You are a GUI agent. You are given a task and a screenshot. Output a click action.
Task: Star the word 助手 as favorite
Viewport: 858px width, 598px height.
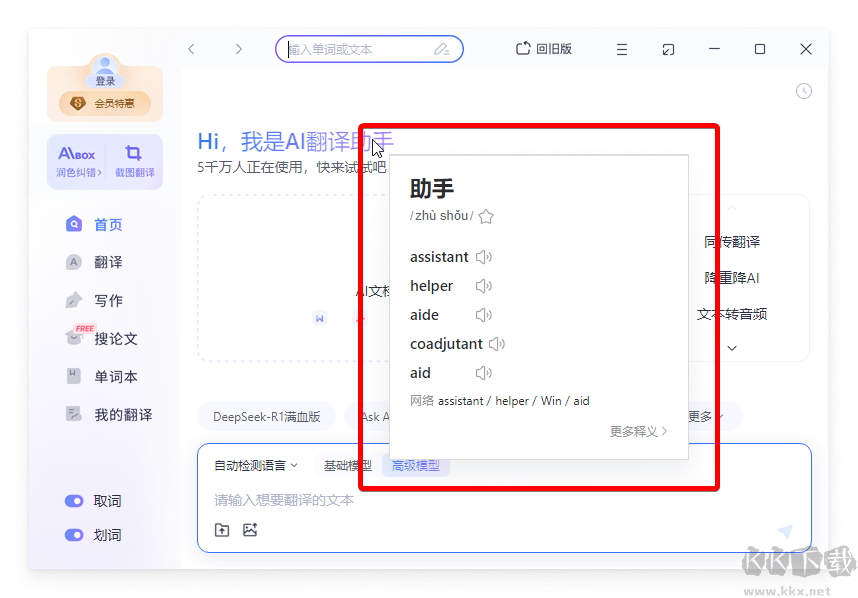pos(486,215)
